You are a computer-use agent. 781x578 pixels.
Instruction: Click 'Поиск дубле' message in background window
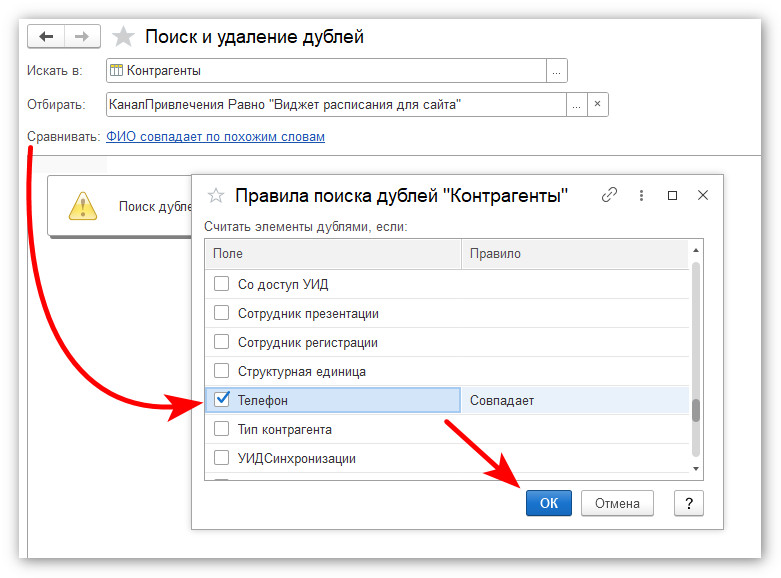click(x=155, y=206)
